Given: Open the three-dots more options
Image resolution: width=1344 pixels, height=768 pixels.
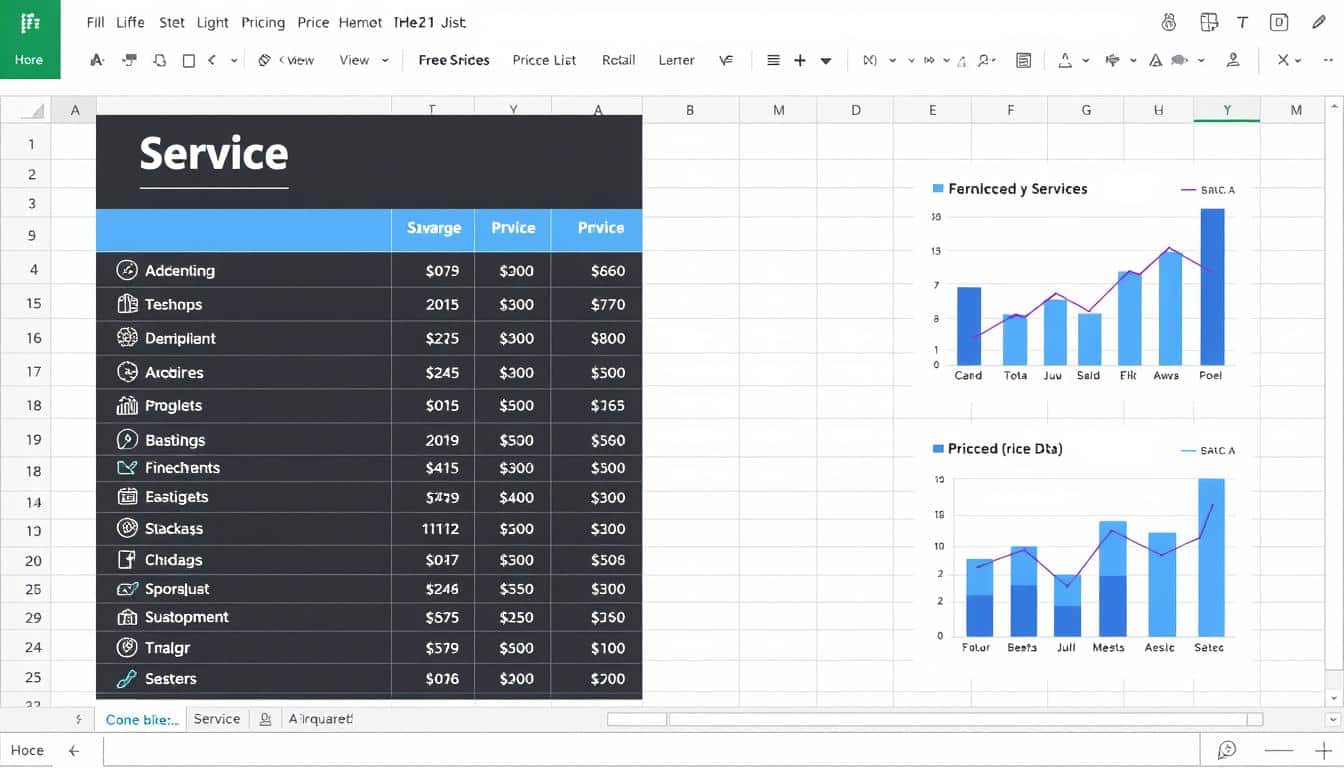Looking at the screenshot, I should [1326, 60].
